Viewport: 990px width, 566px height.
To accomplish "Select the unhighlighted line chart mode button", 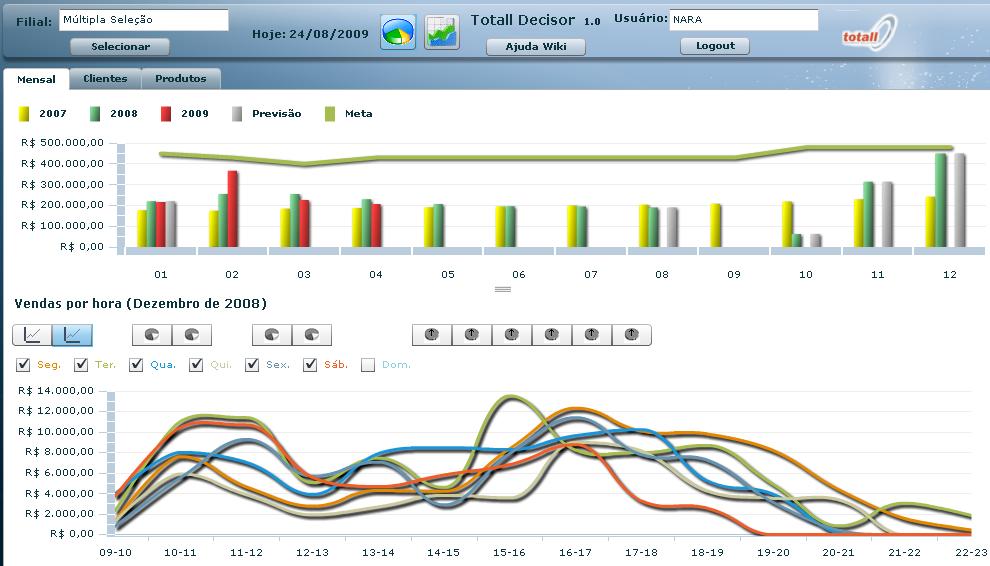I will [32, 335].
